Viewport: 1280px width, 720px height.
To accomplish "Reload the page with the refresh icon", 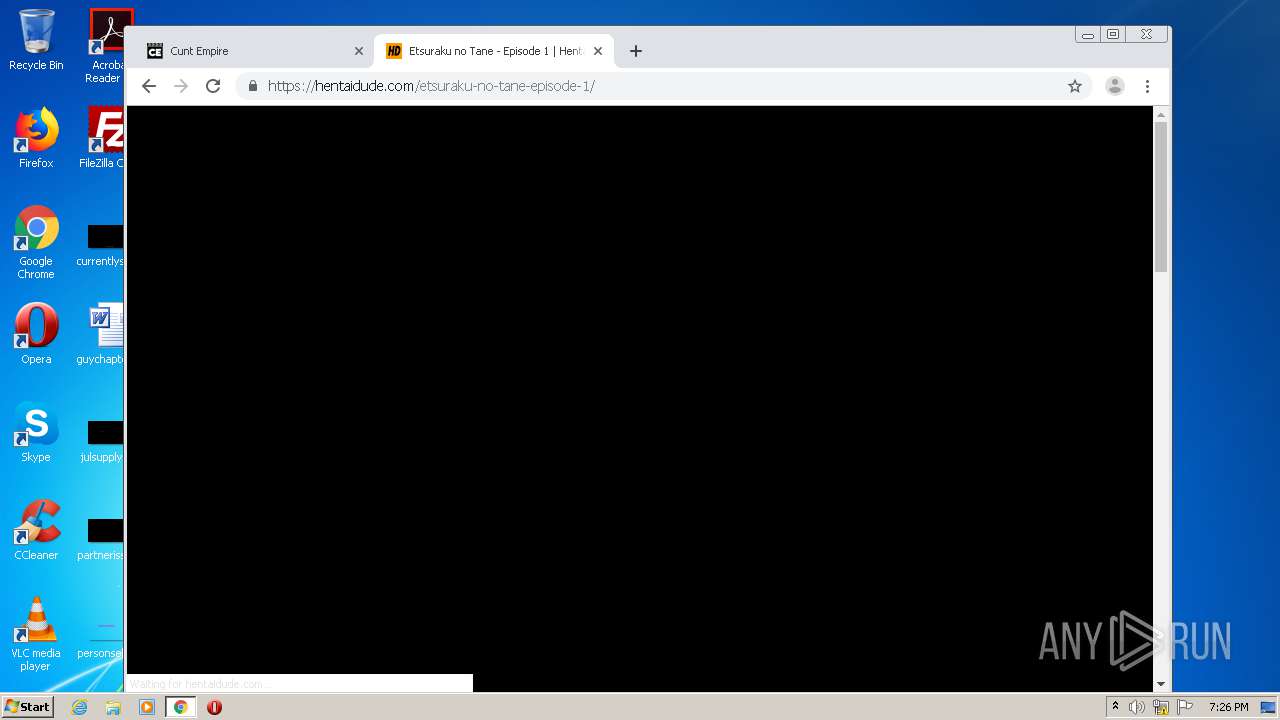I will click(213, 86).
